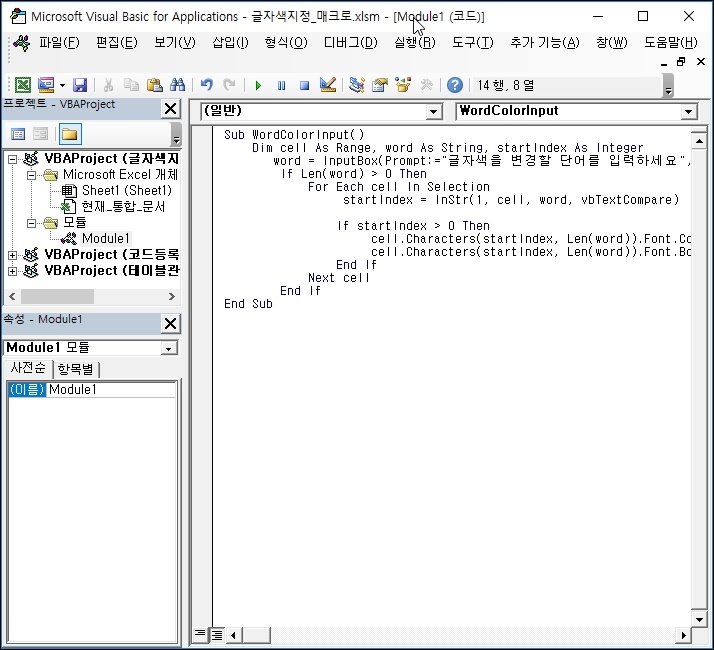Run the macro with the green play icon

tap(258, 85)
